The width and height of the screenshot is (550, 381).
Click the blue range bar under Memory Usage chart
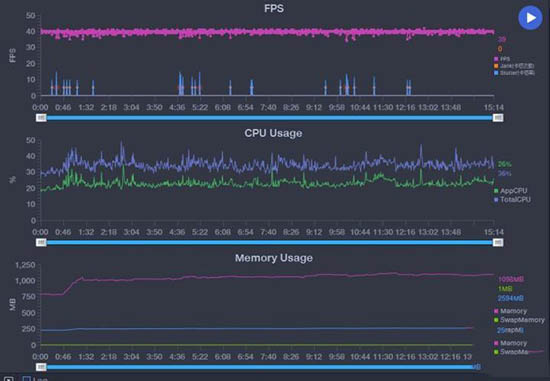(260, 367)
